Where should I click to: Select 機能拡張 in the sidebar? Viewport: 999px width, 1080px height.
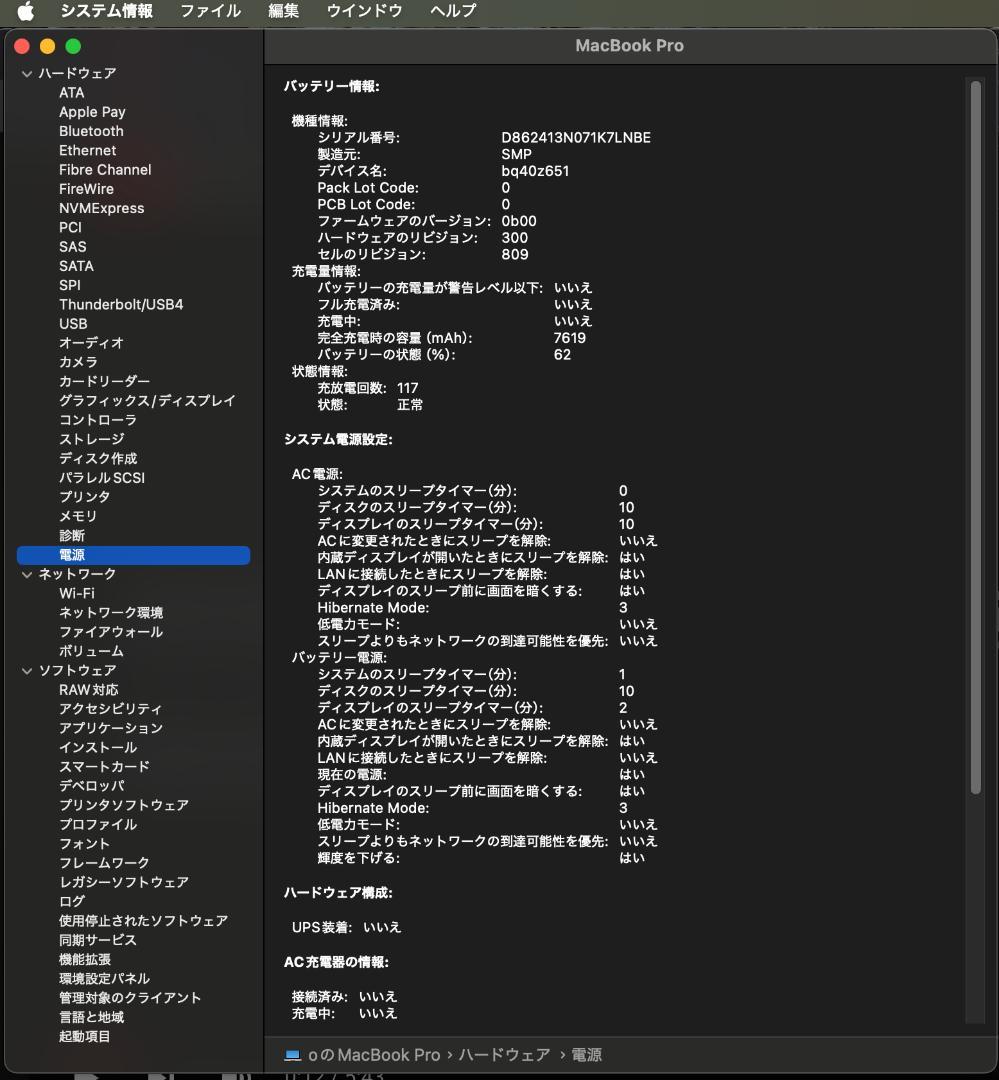coord(85,960)
